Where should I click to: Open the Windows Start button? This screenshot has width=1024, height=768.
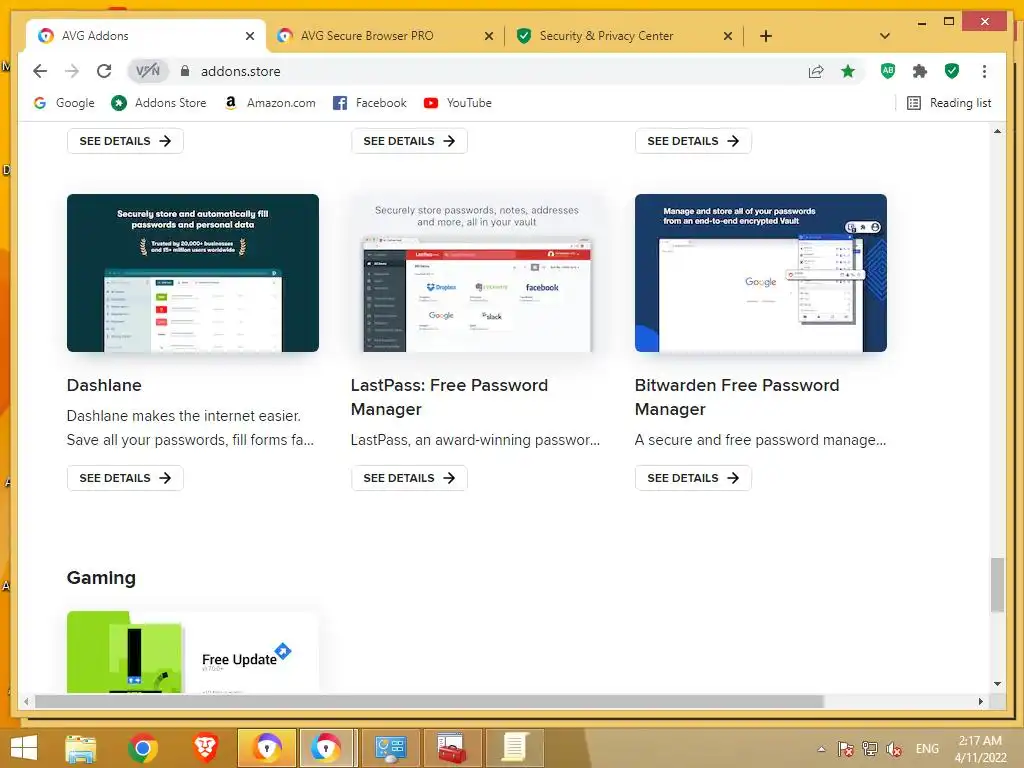coord(24,748)
